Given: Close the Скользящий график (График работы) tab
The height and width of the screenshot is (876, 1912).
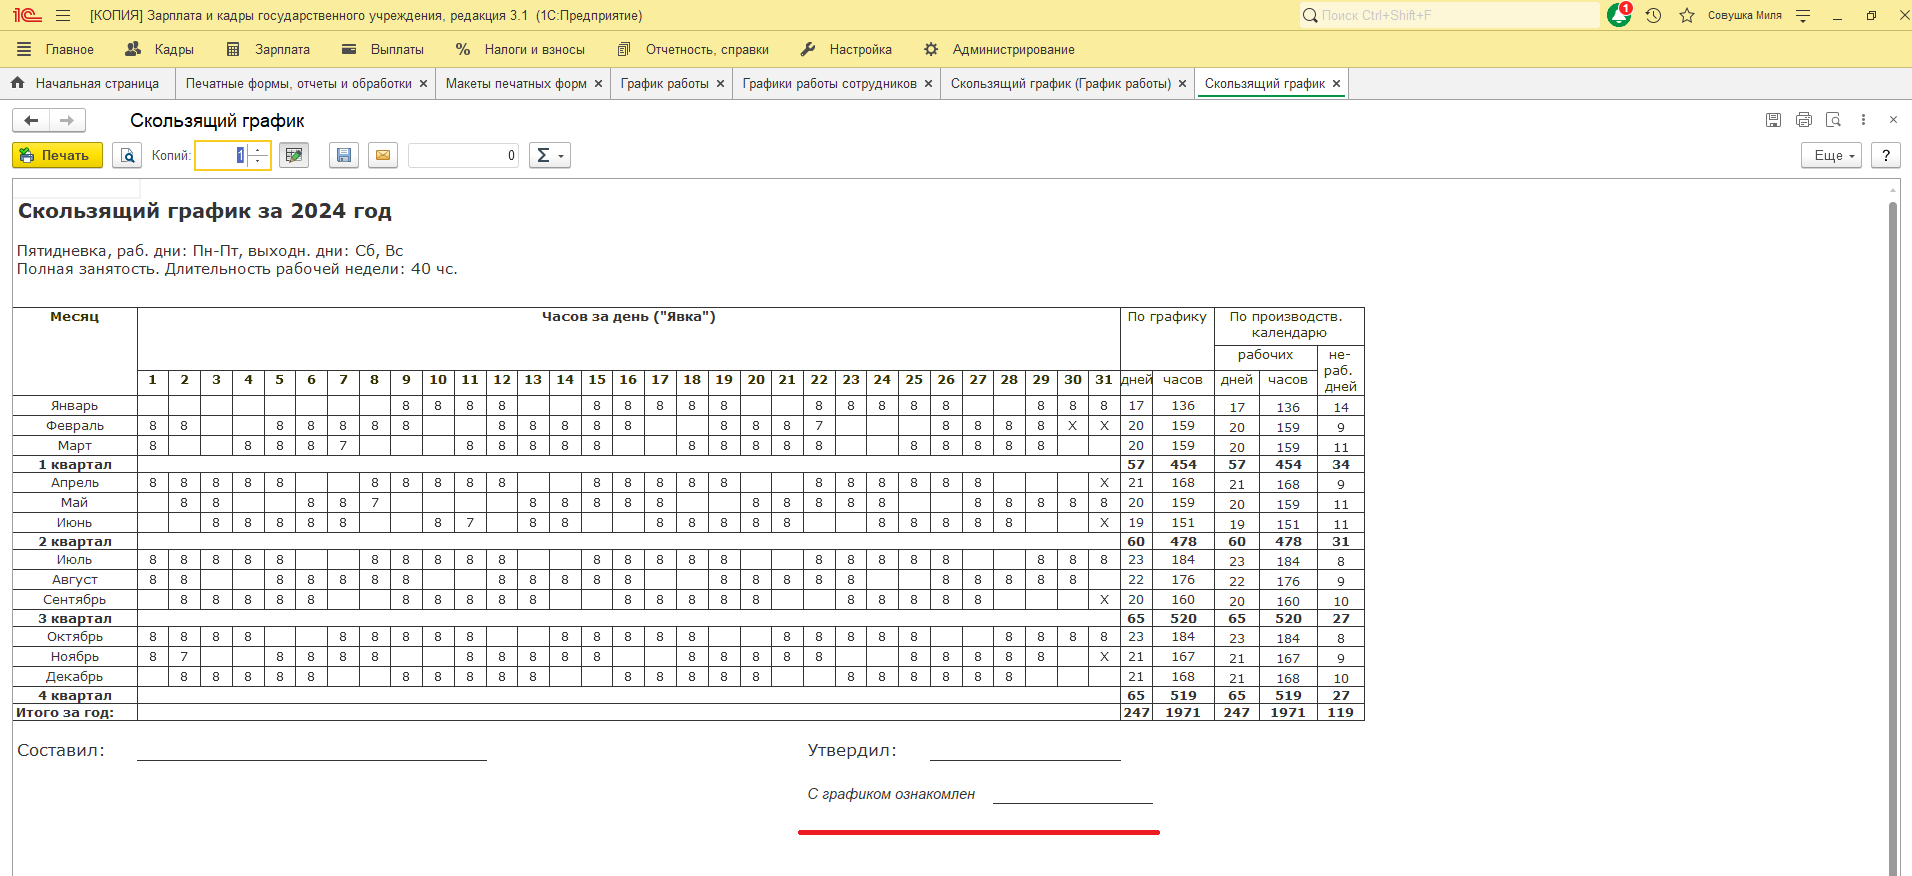Looking at the screenshot, I should point(1182,84).
